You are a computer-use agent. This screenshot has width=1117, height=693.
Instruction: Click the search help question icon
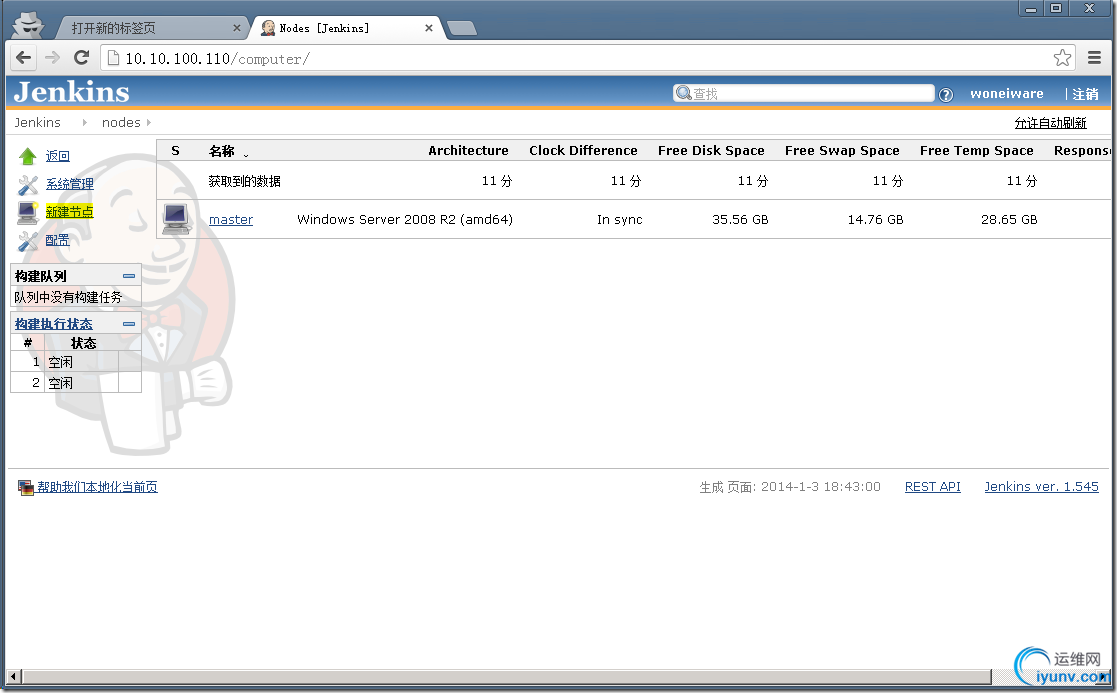point(946,95)
